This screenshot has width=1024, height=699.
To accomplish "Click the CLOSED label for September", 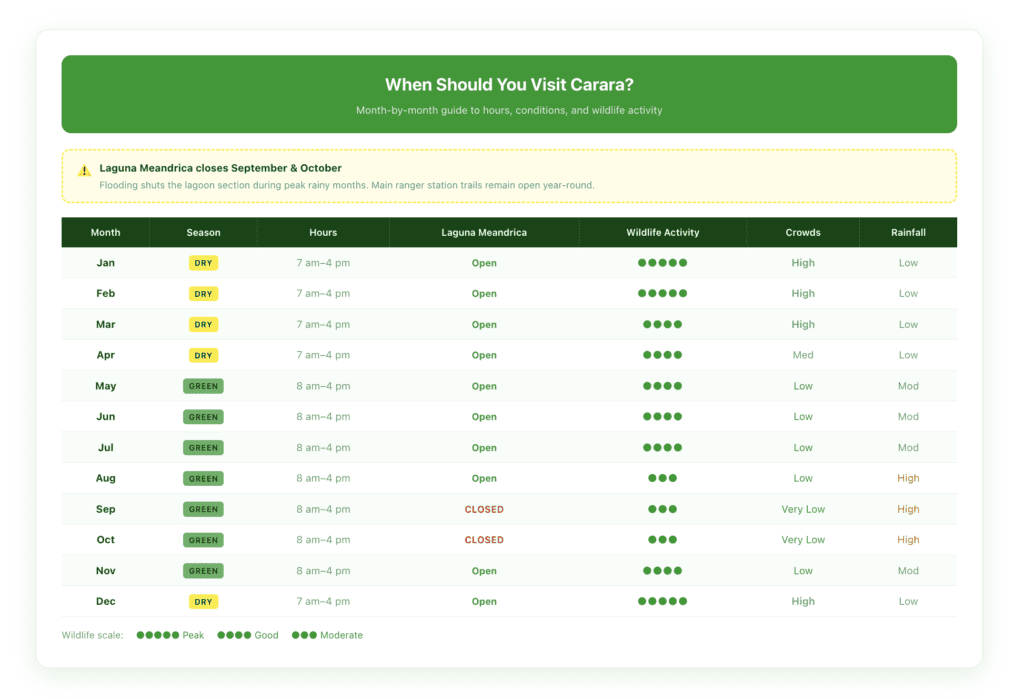I will 484,509.
